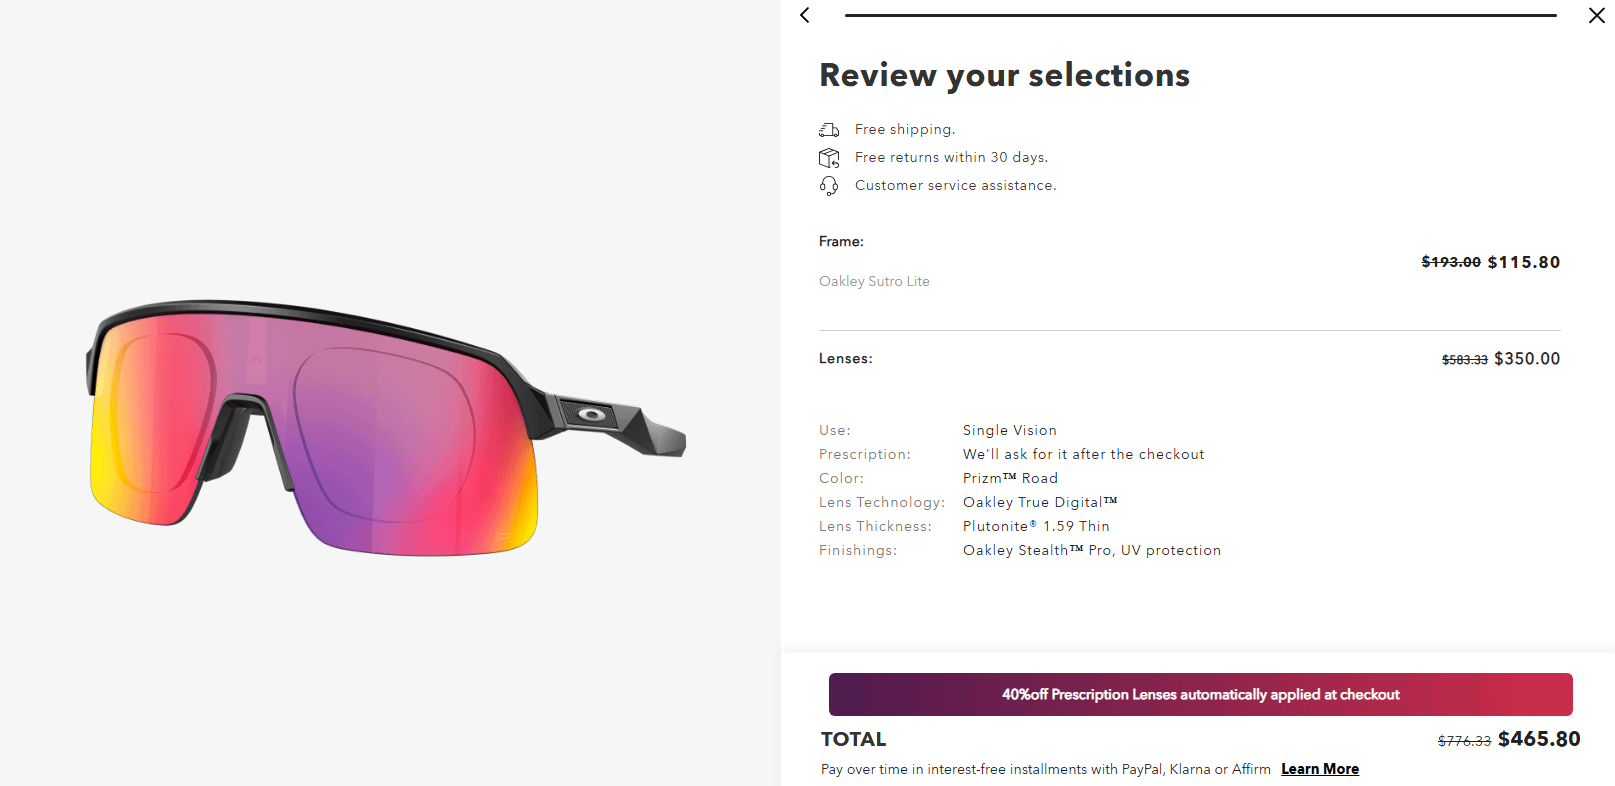Image resolution: width=1615 pixels, height=786 pixels.
Task: Go back using the left arrow
Action: [805, 15]
